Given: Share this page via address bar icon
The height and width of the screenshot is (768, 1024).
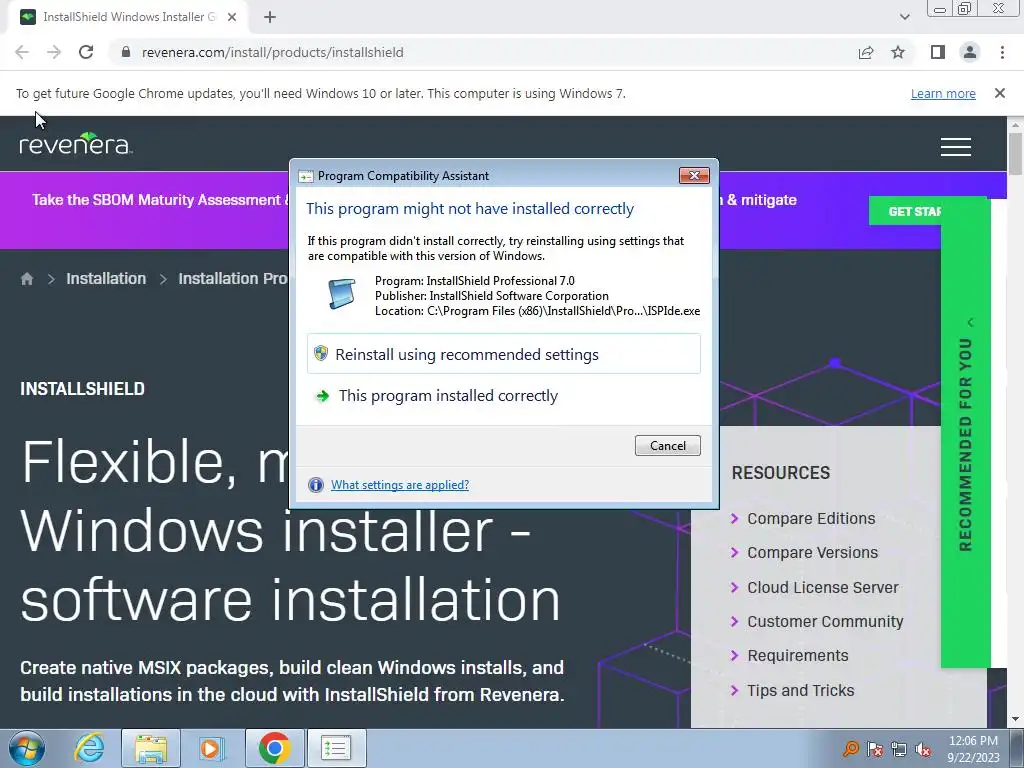Looking at the screenshot, I should 866,52.
